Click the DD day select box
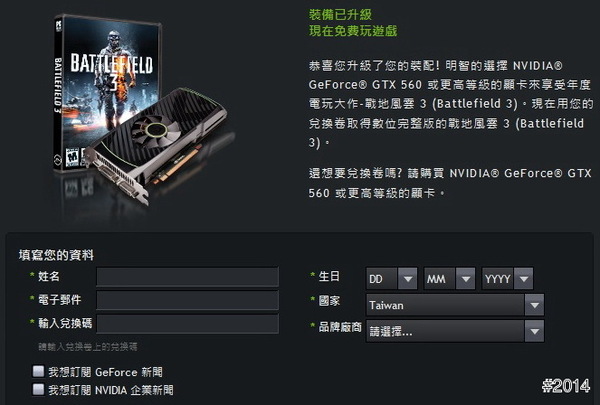This screenshot has width=600, height=405. [391, 278]
